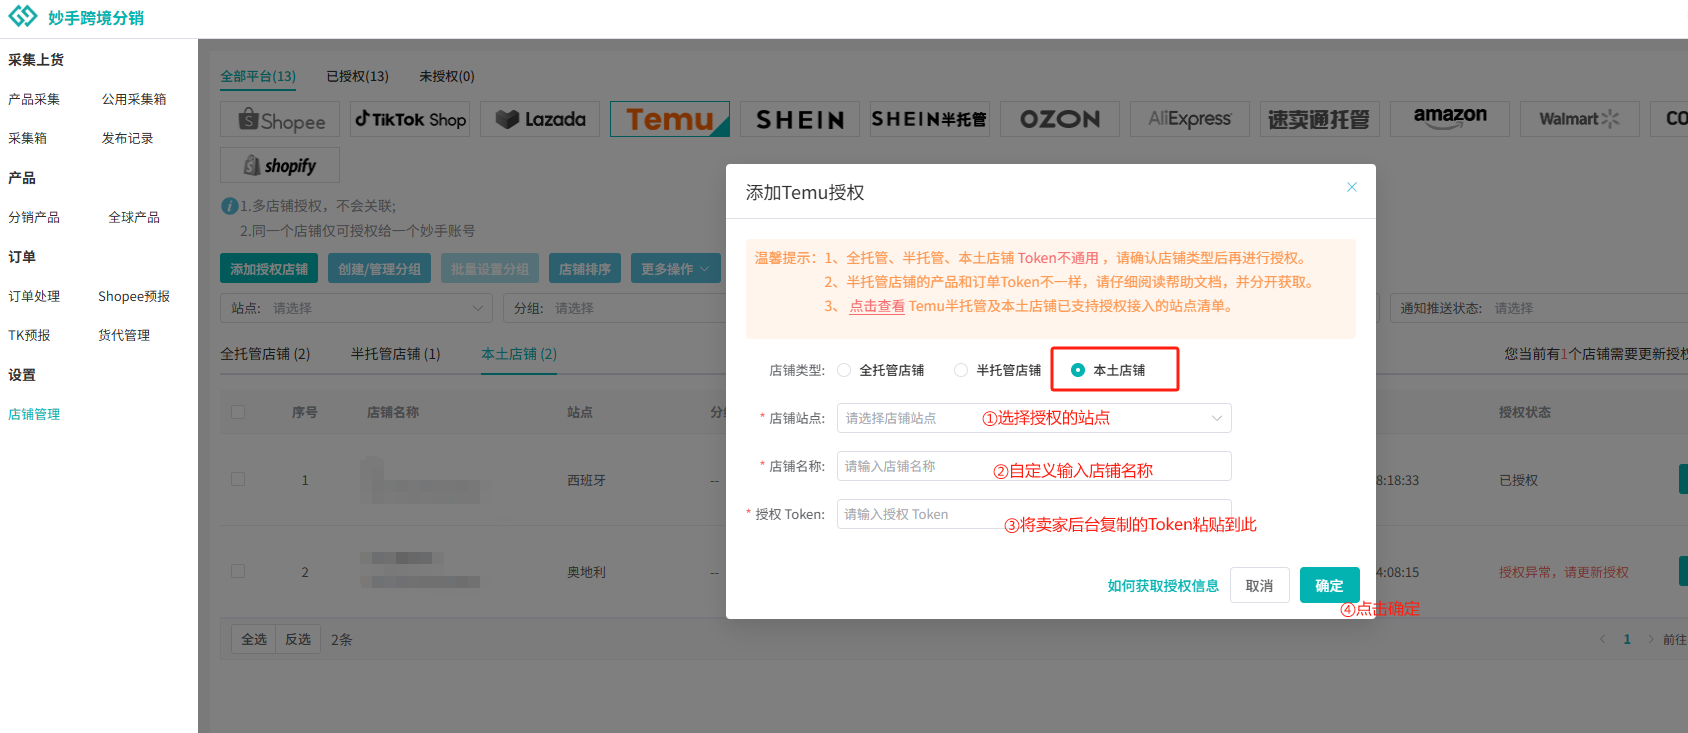The width and height of the screenshot is (1688, 733).
Task: Open 公用采集箱 in sidebar
Action: [x=134, y=99]
